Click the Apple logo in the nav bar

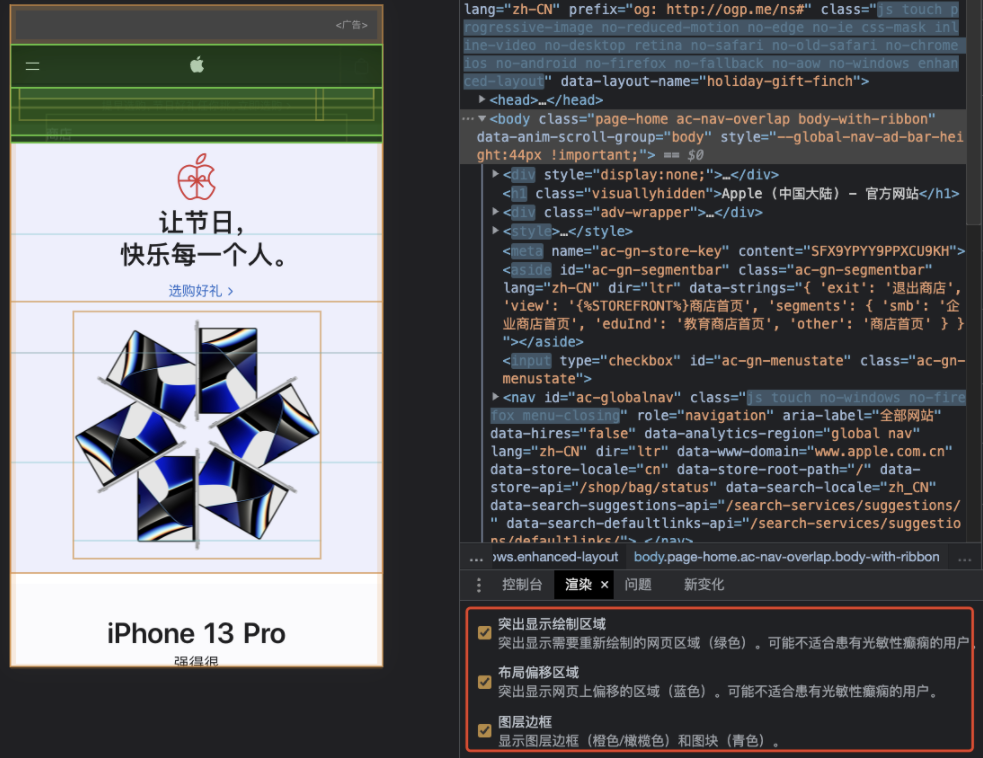click(x=197, y=65)
